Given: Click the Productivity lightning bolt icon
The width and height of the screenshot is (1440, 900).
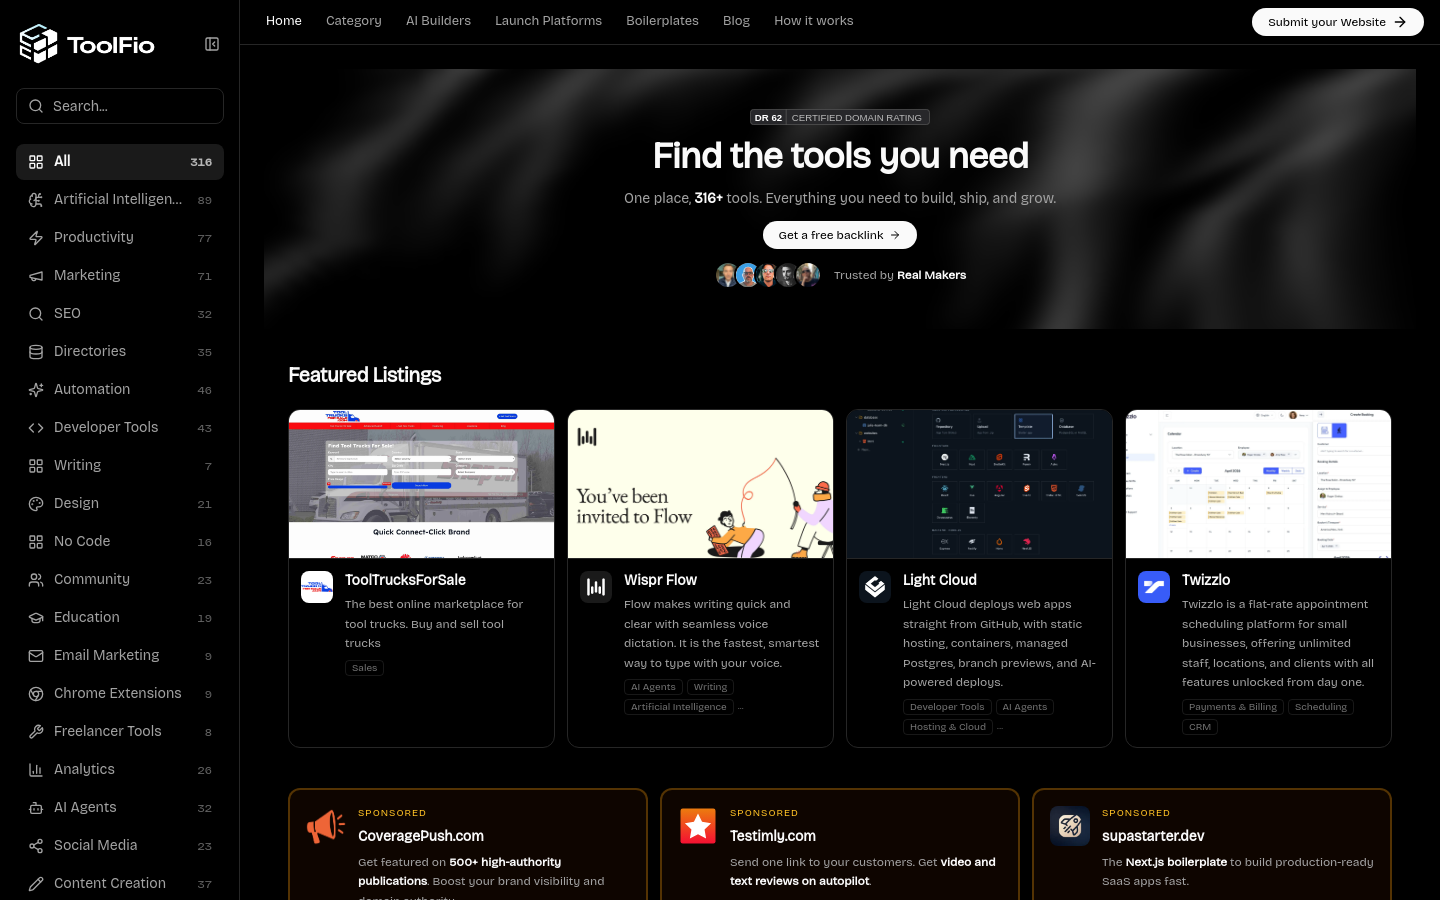Looking at the screenshot, I should tap(36, 238).
